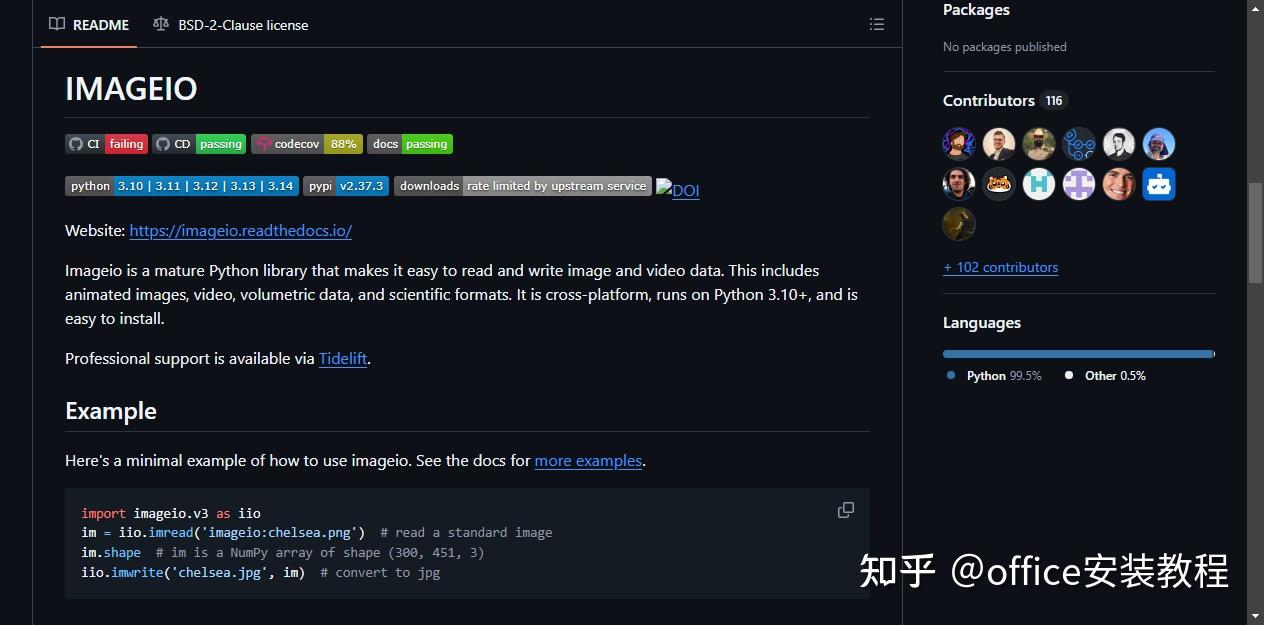Click the im.shape code line
This screenshot has width=1264, height=625.
pyautogui.click(x=283, y=552)
